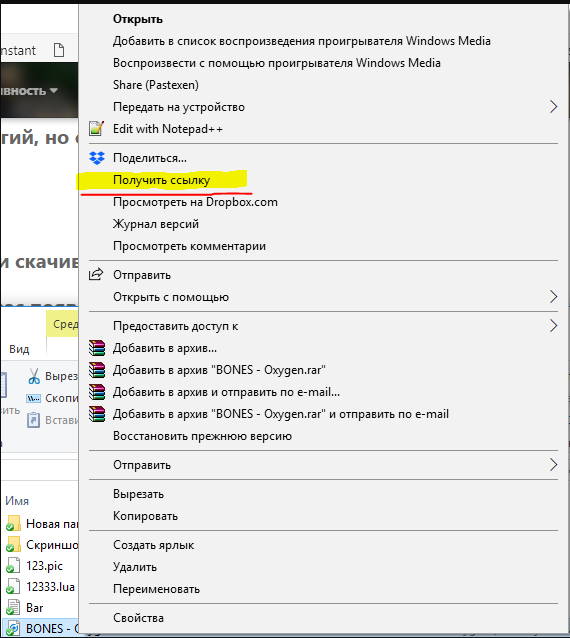This screenshot has width=570, height=638.
Task: Click the 123.pic file icon
Action: [x=13, y=566]
